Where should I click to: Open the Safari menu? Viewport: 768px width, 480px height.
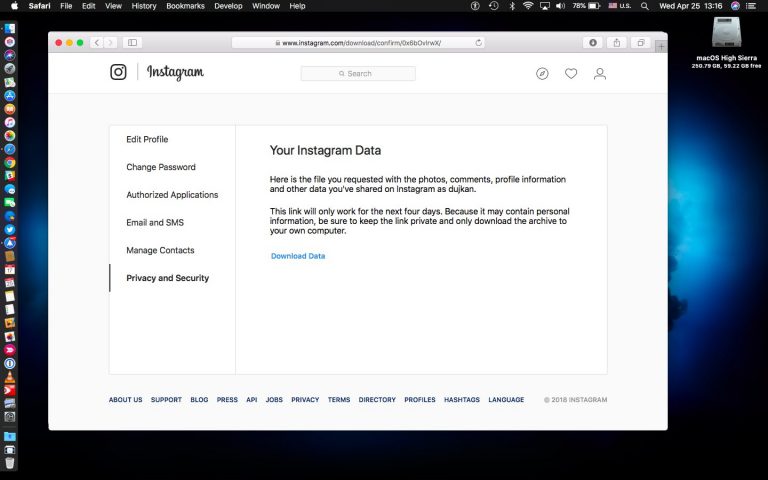tap(39, 6)
